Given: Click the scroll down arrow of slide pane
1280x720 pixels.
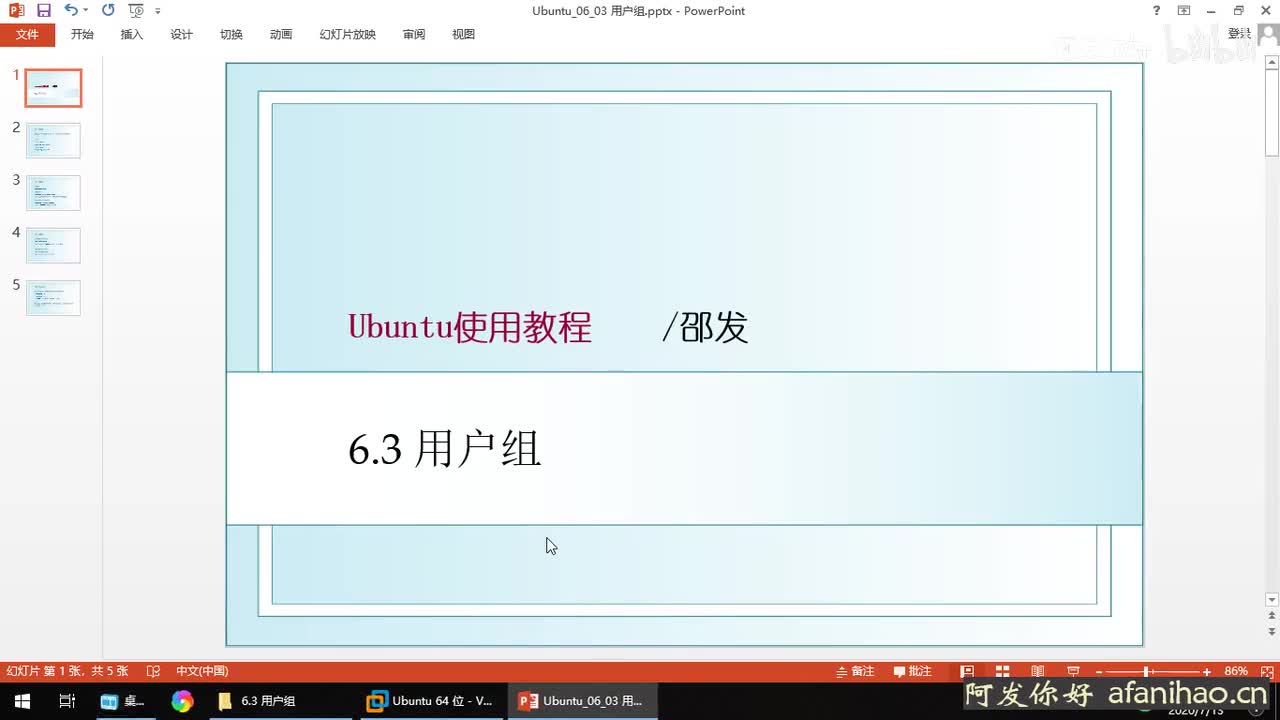Looking at the screenshot, I should point(1272,599).
